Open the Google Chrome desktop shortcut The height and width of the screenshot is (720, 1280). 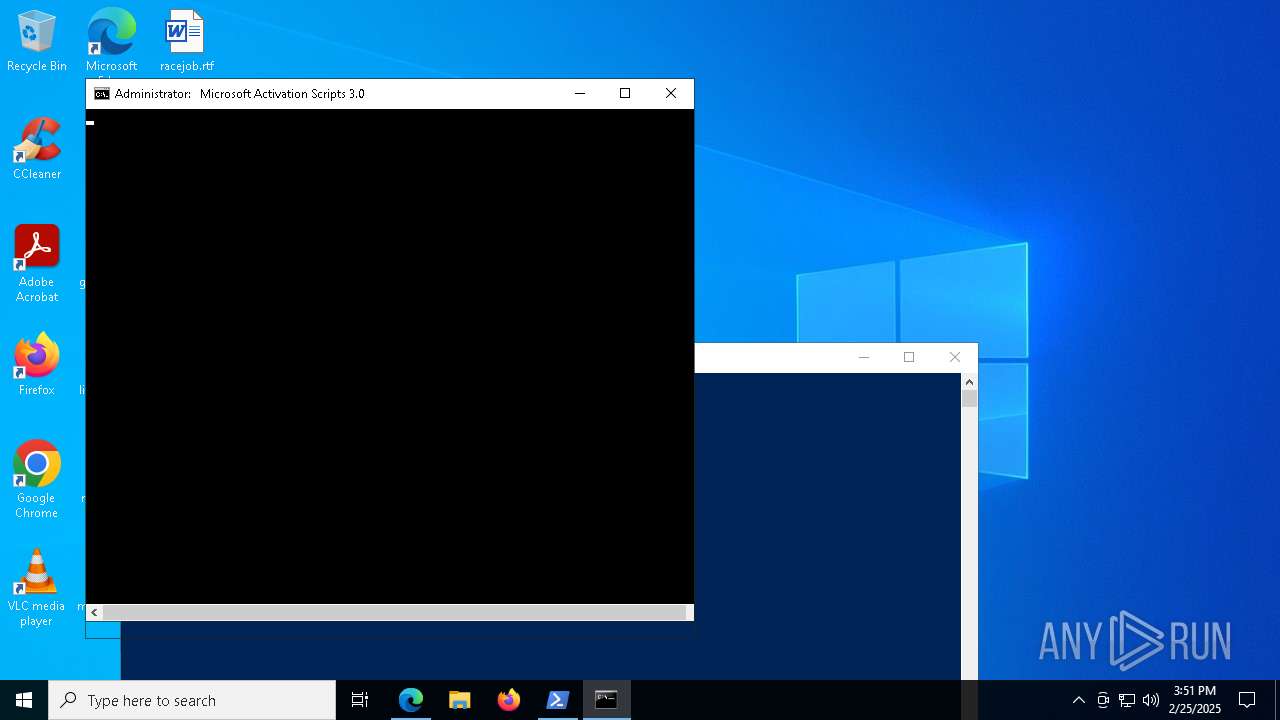pos(37,479)
